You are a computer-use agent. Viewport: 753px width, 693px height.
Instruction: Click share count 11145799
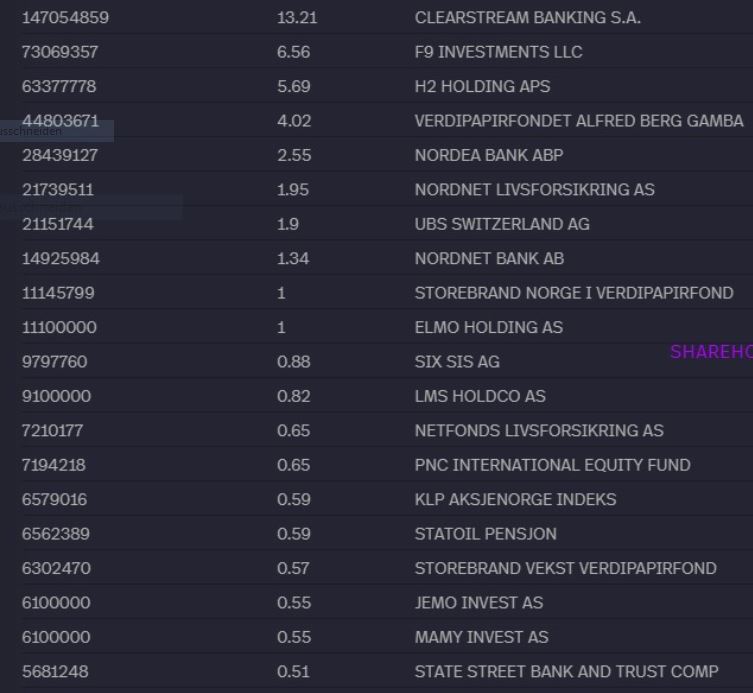pyautogui.click(x=58, y=293)
